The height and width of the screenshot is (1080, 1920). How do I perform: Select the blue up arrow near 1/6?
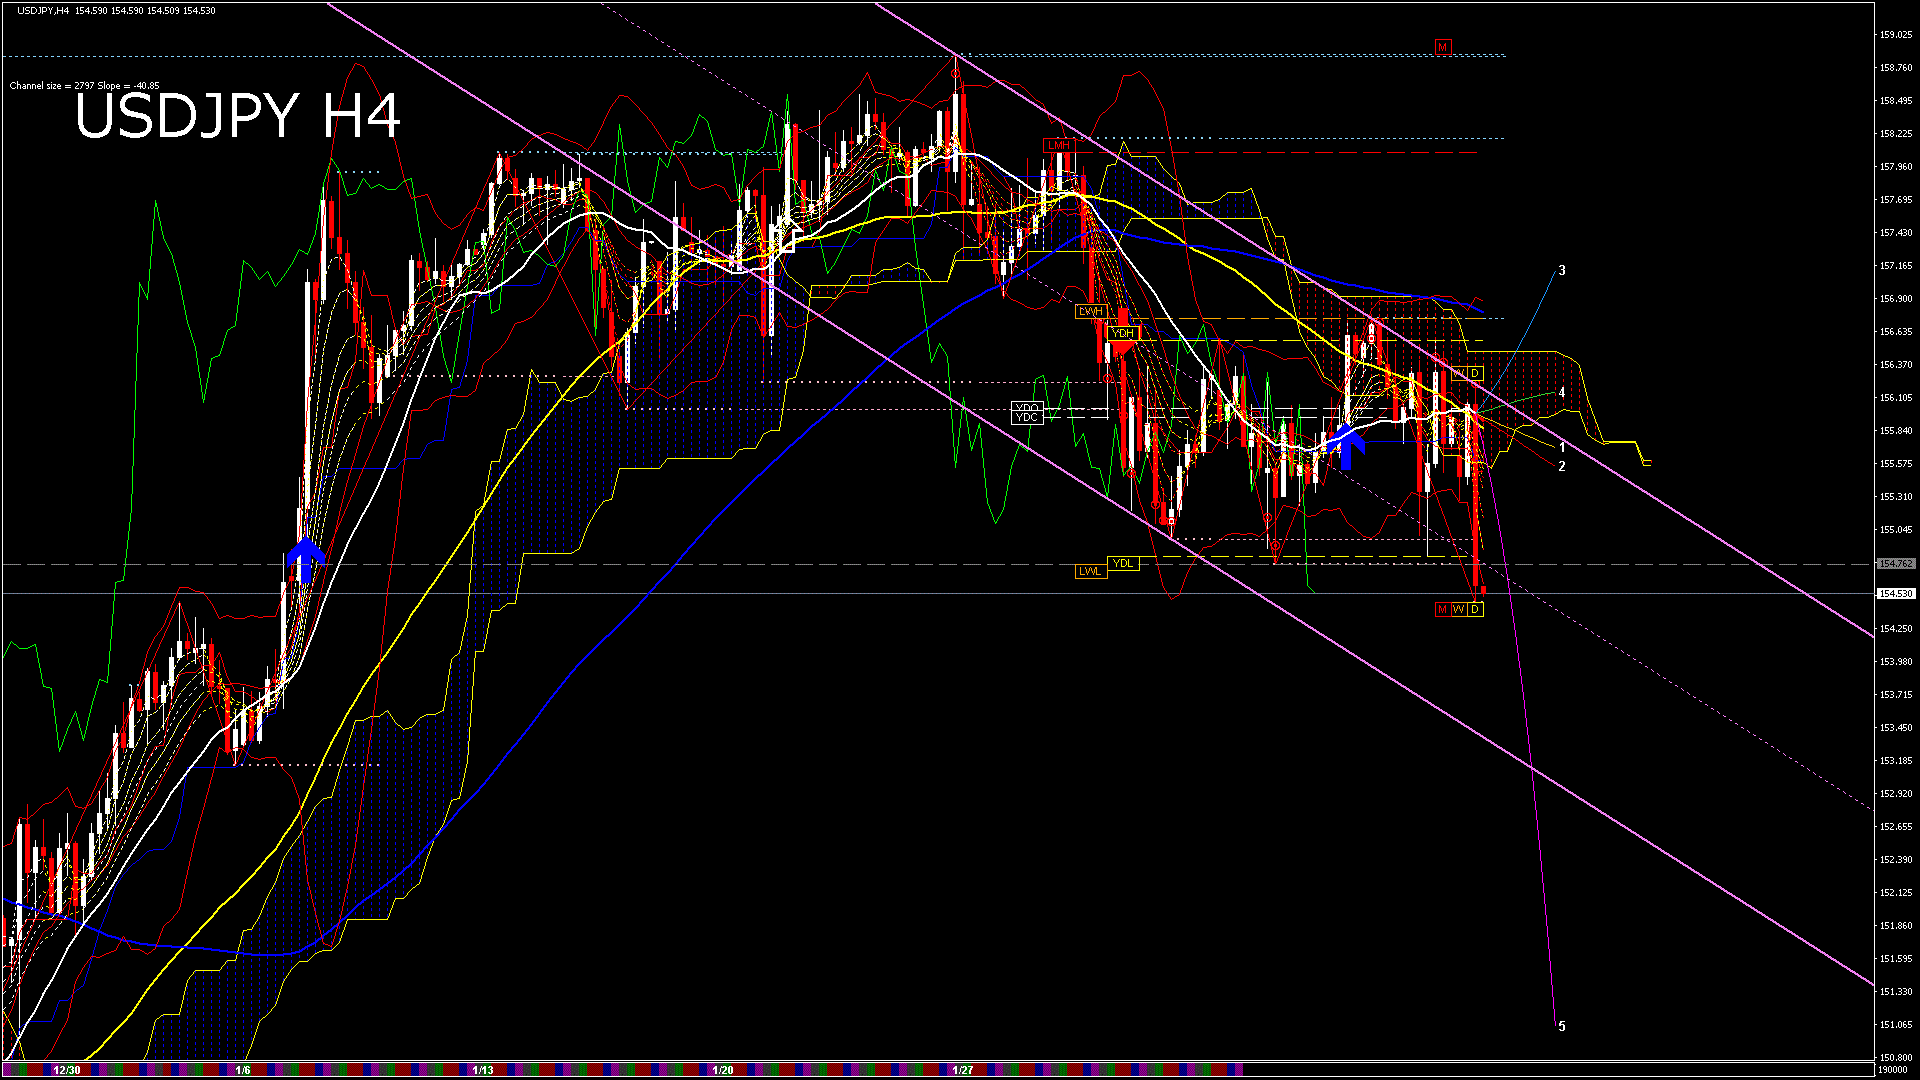(306, 561)
